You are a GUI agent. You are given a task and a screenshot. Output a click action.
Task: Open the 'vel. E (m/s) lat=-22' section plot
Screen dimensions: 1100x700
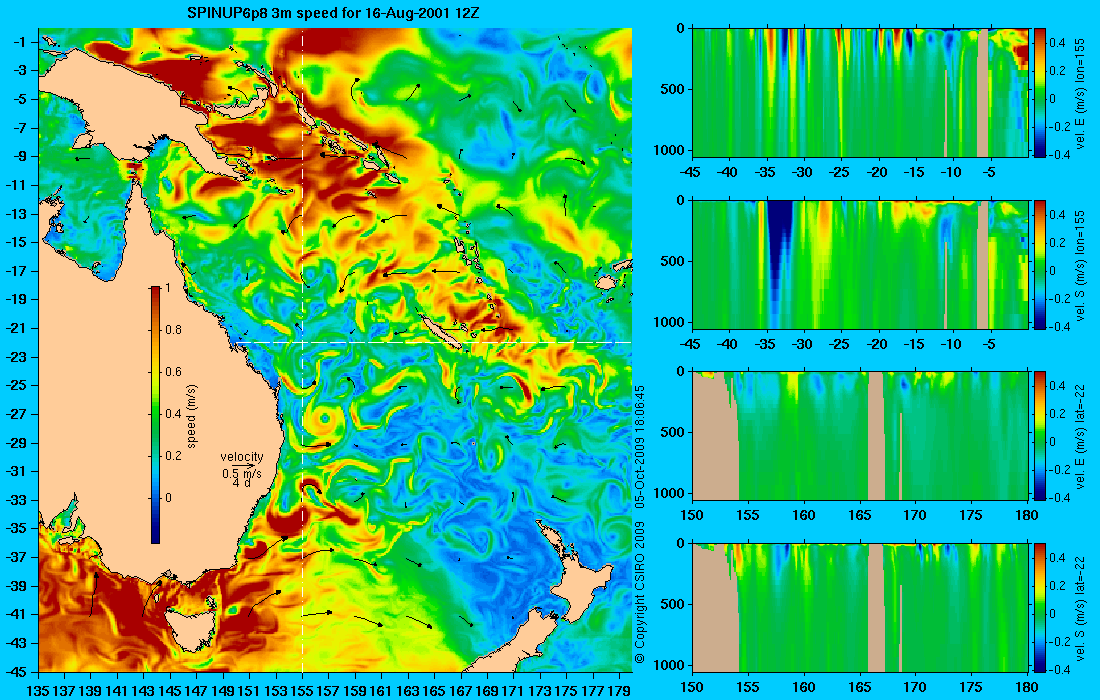point(860,436)
